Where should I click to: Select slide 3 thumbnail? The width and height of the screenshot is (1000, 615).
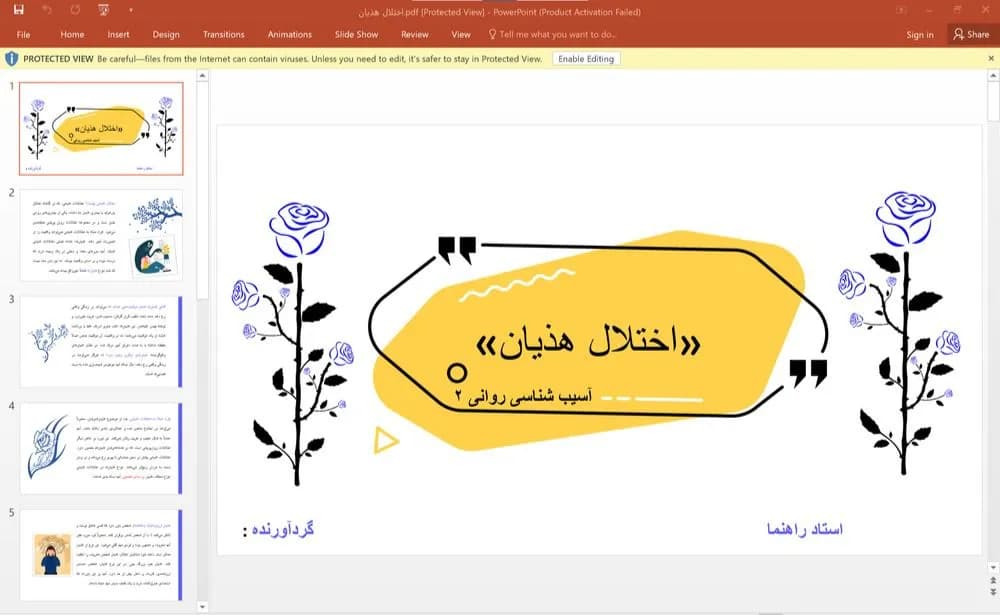pyautogui.click(x=101, y=342)
